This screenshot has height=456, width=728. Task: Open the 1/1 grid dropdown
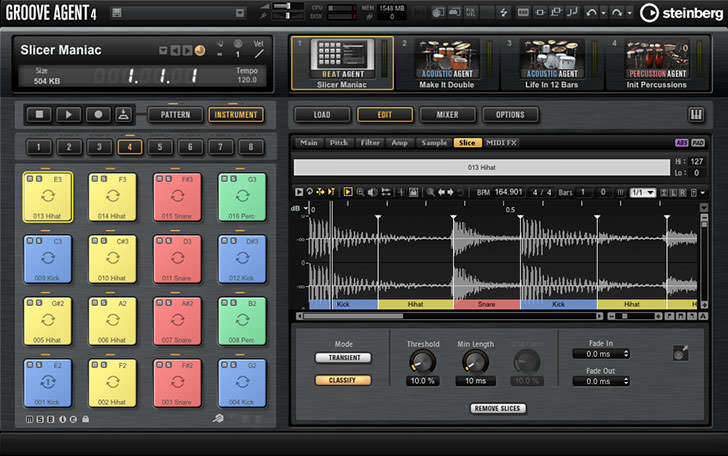pyautogui.click(x=643, y=192)
